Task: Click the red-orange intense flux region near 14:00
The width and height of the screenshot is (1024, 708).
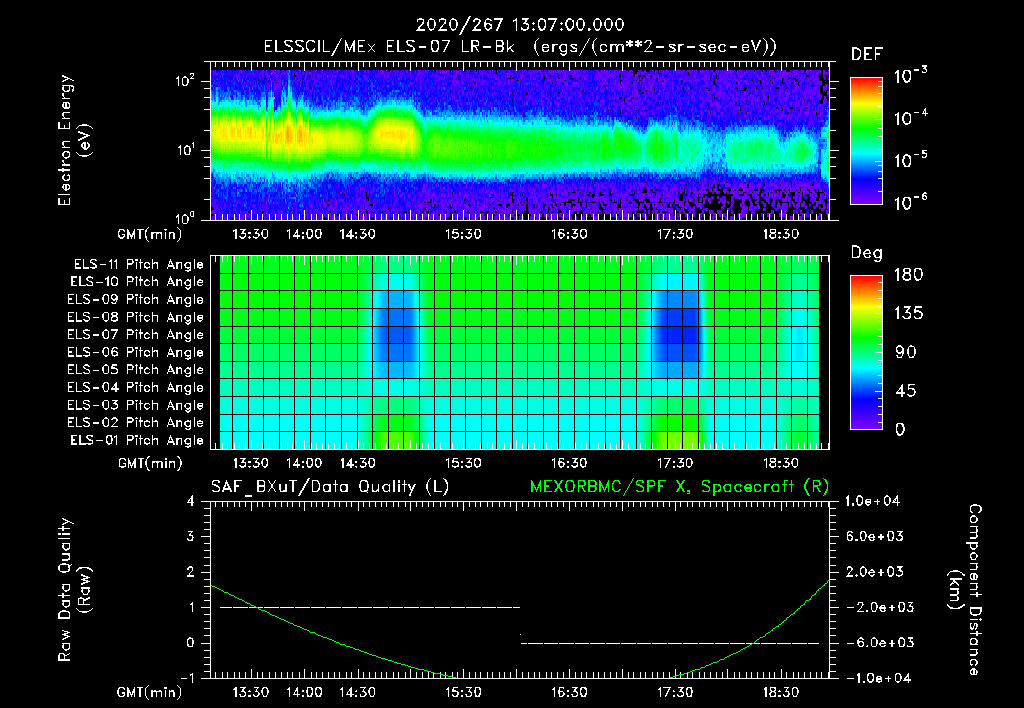Action: [289, 134]
